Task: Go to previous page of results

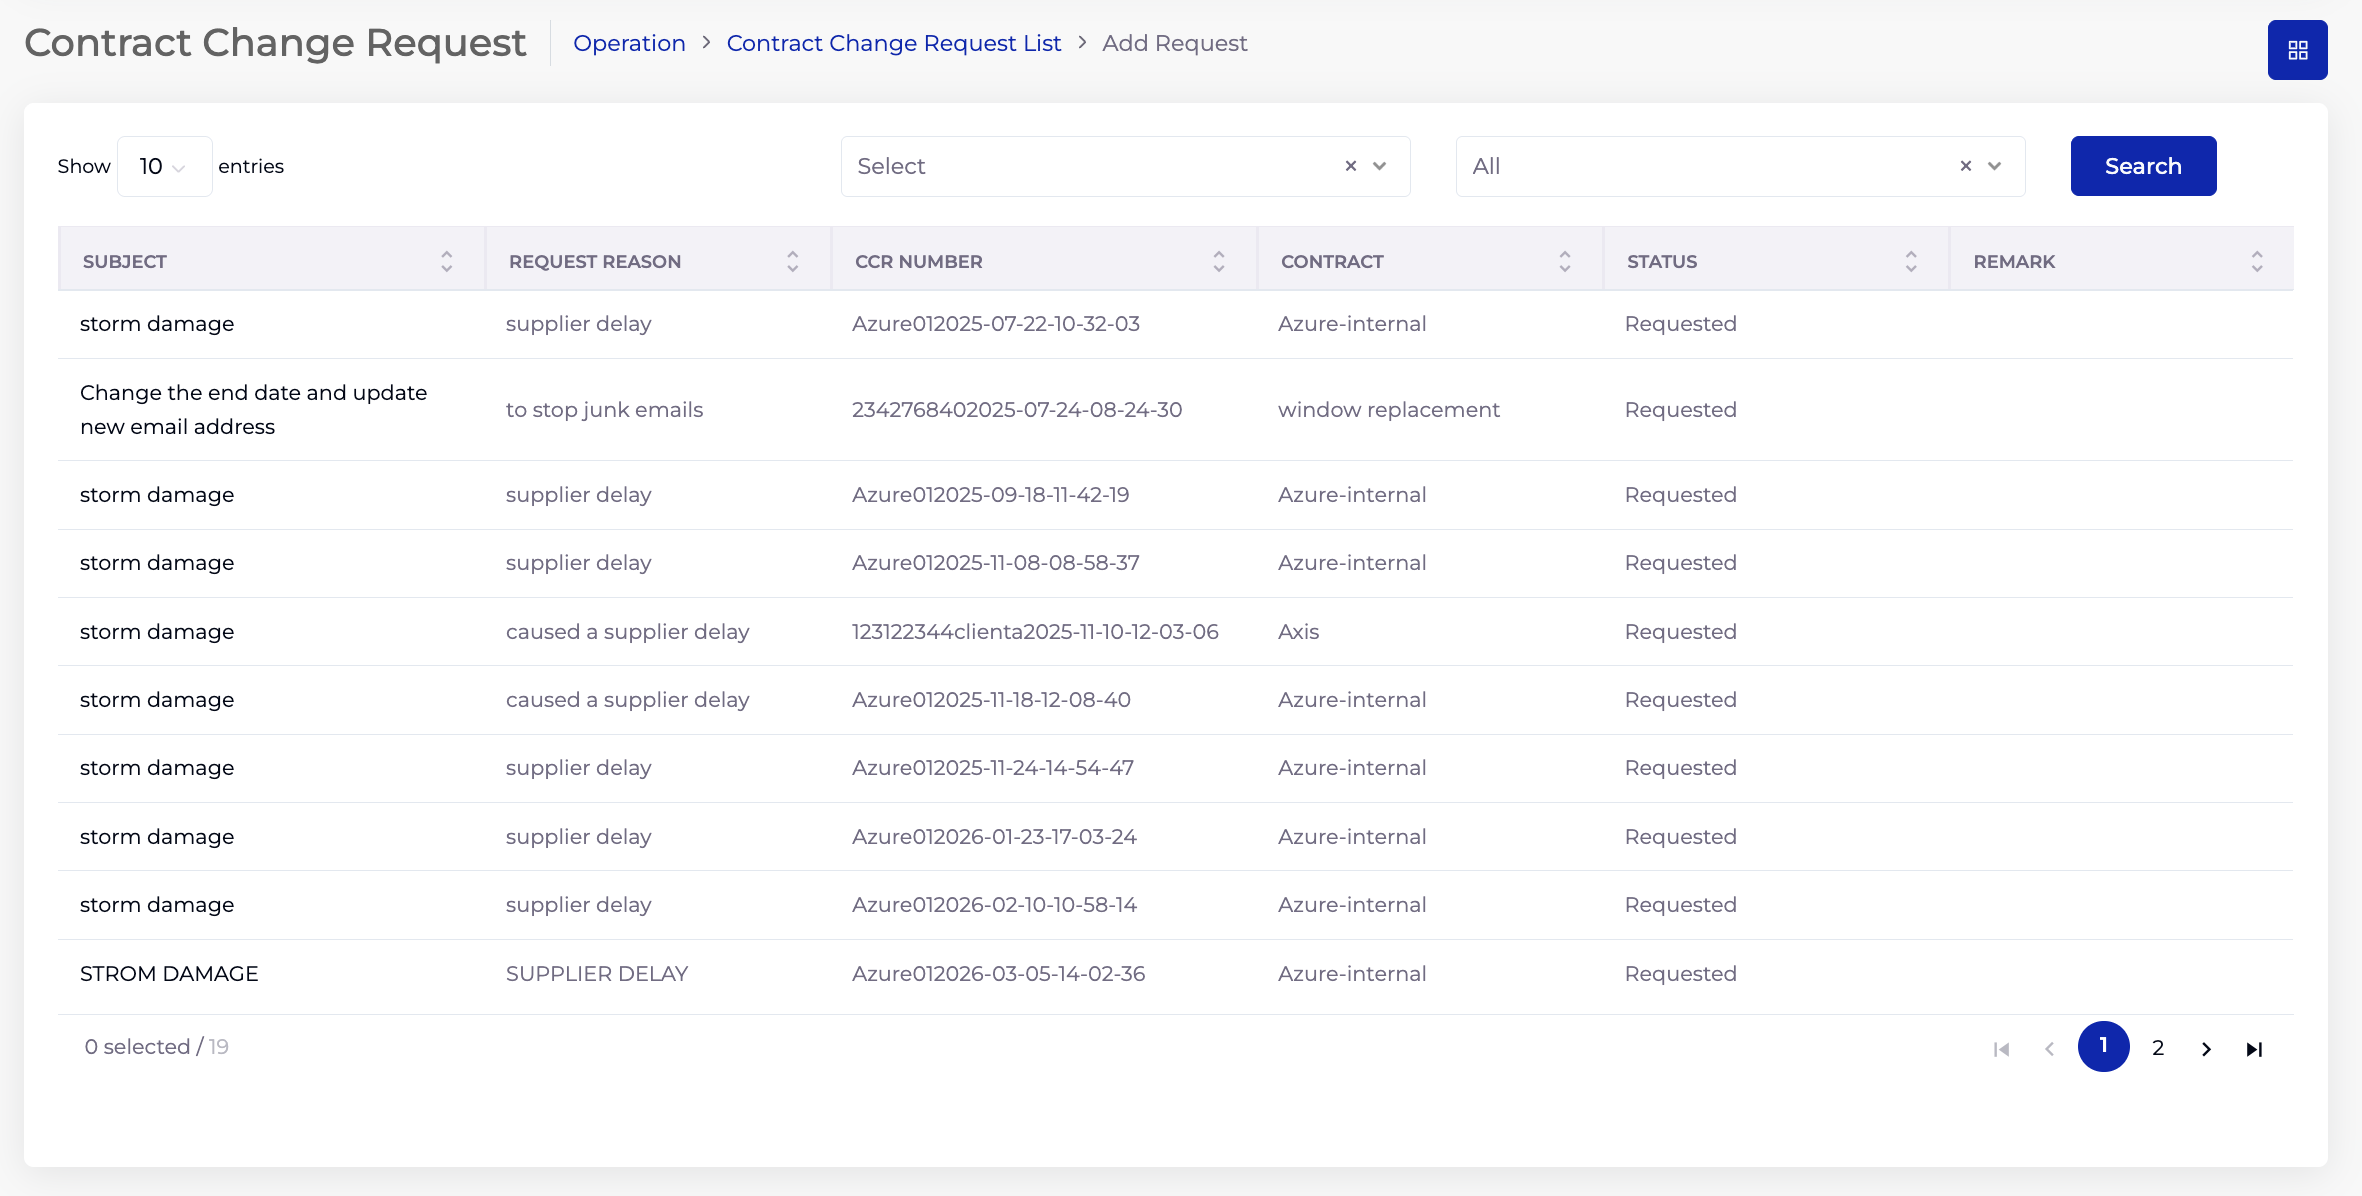Action: [2049, 1048]
